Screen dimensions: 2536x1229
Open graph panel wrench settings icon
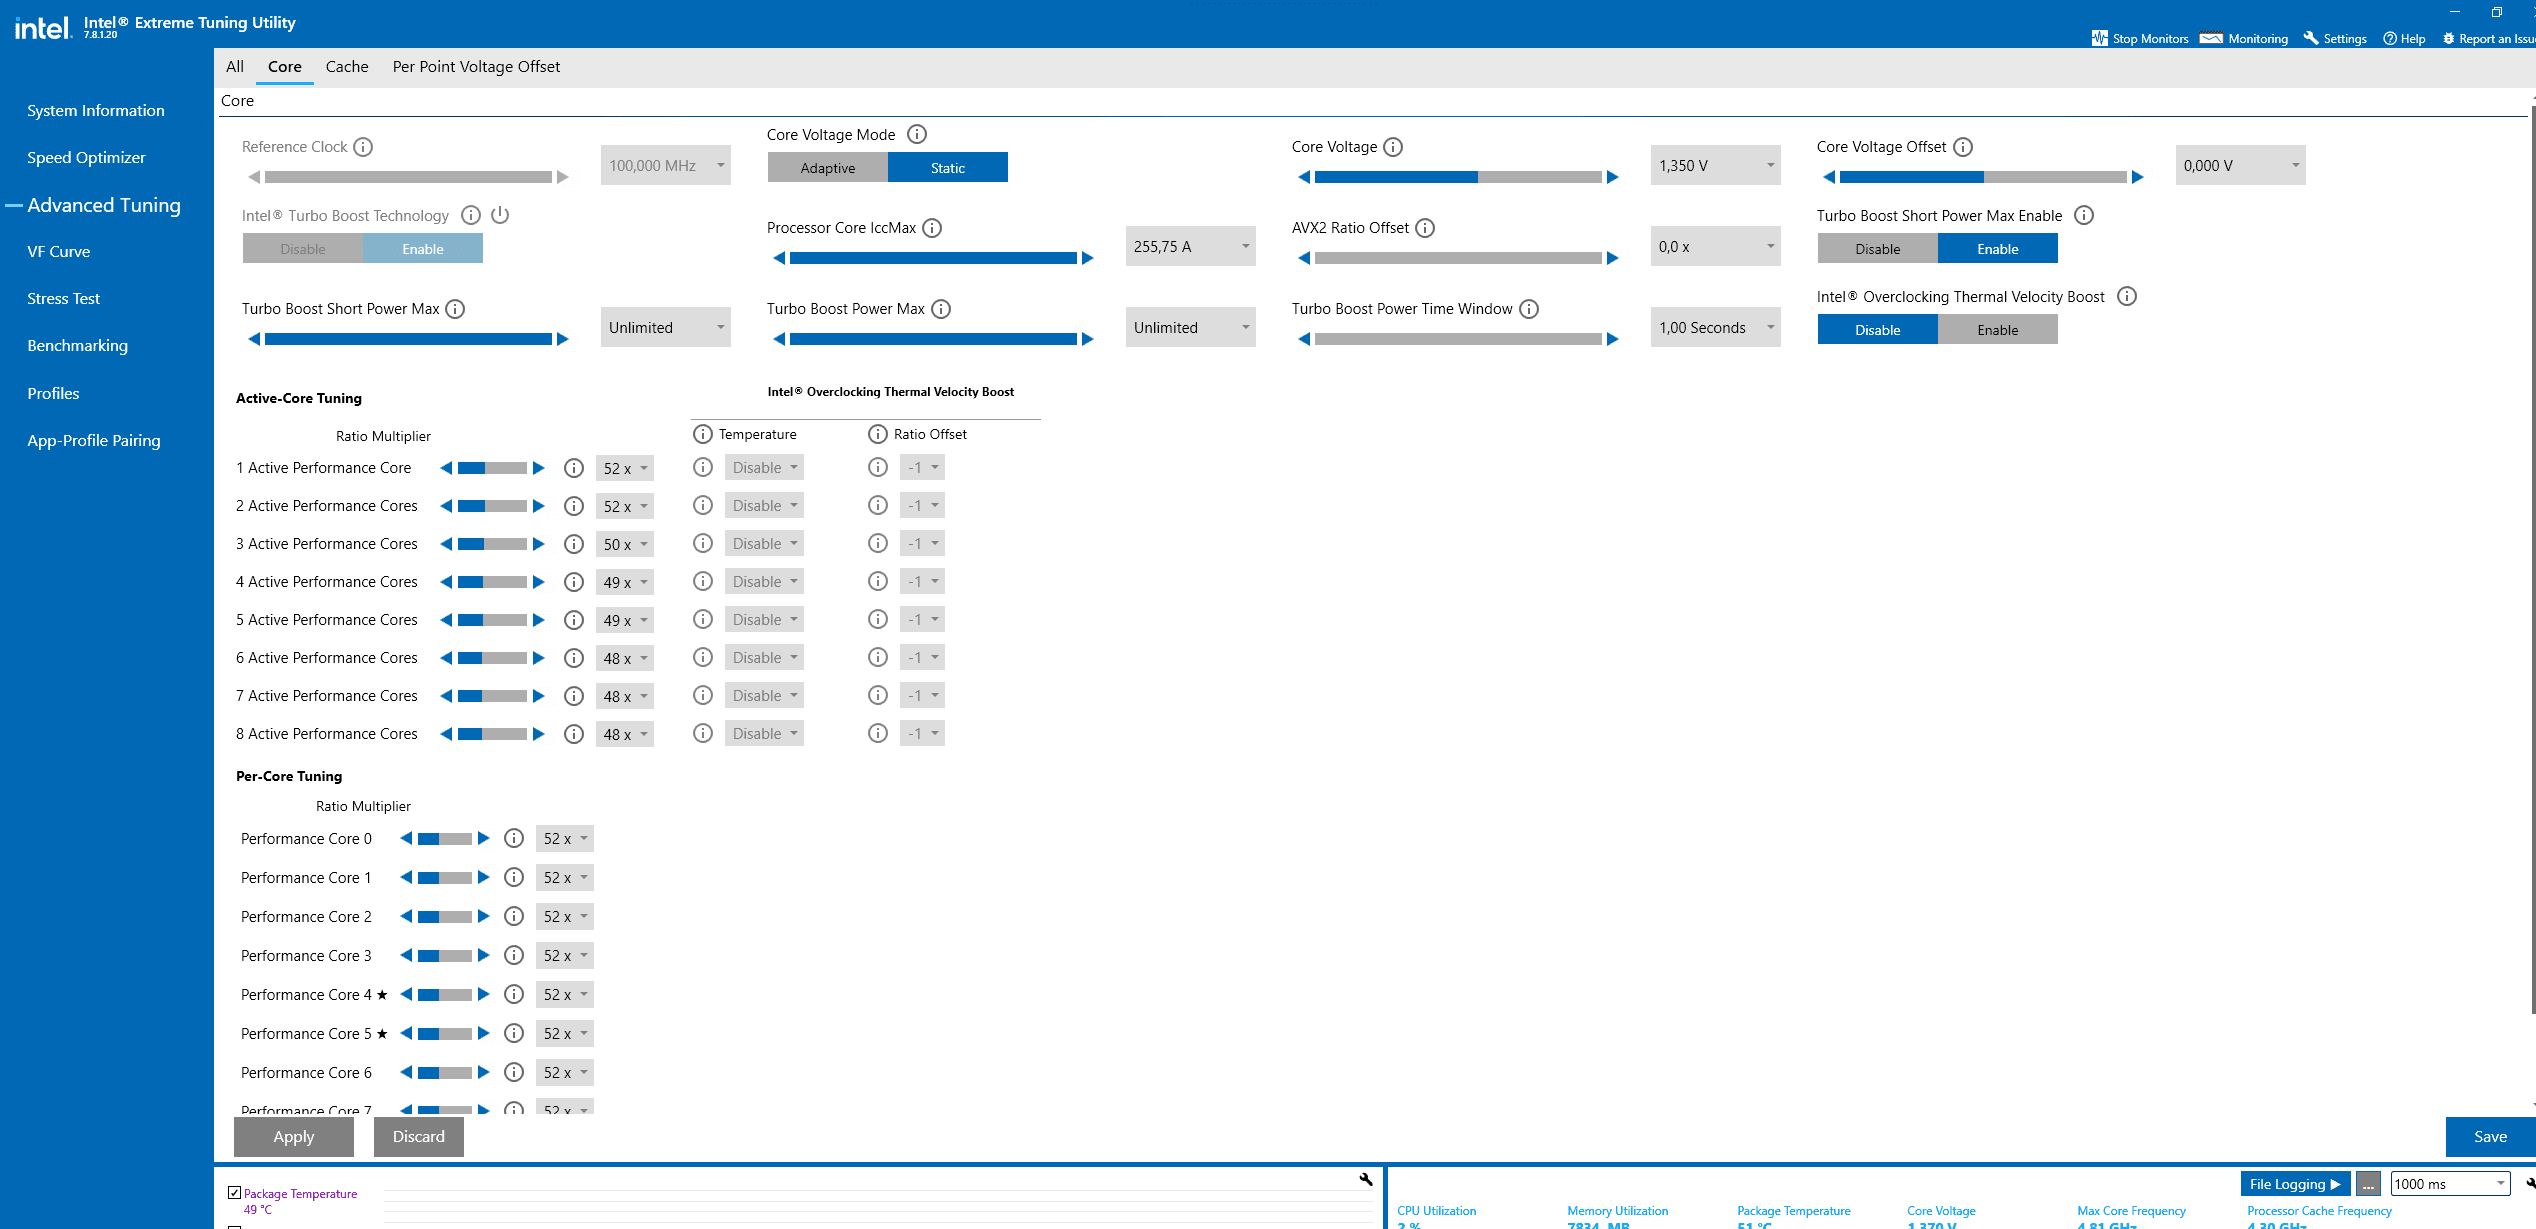1366,1179
